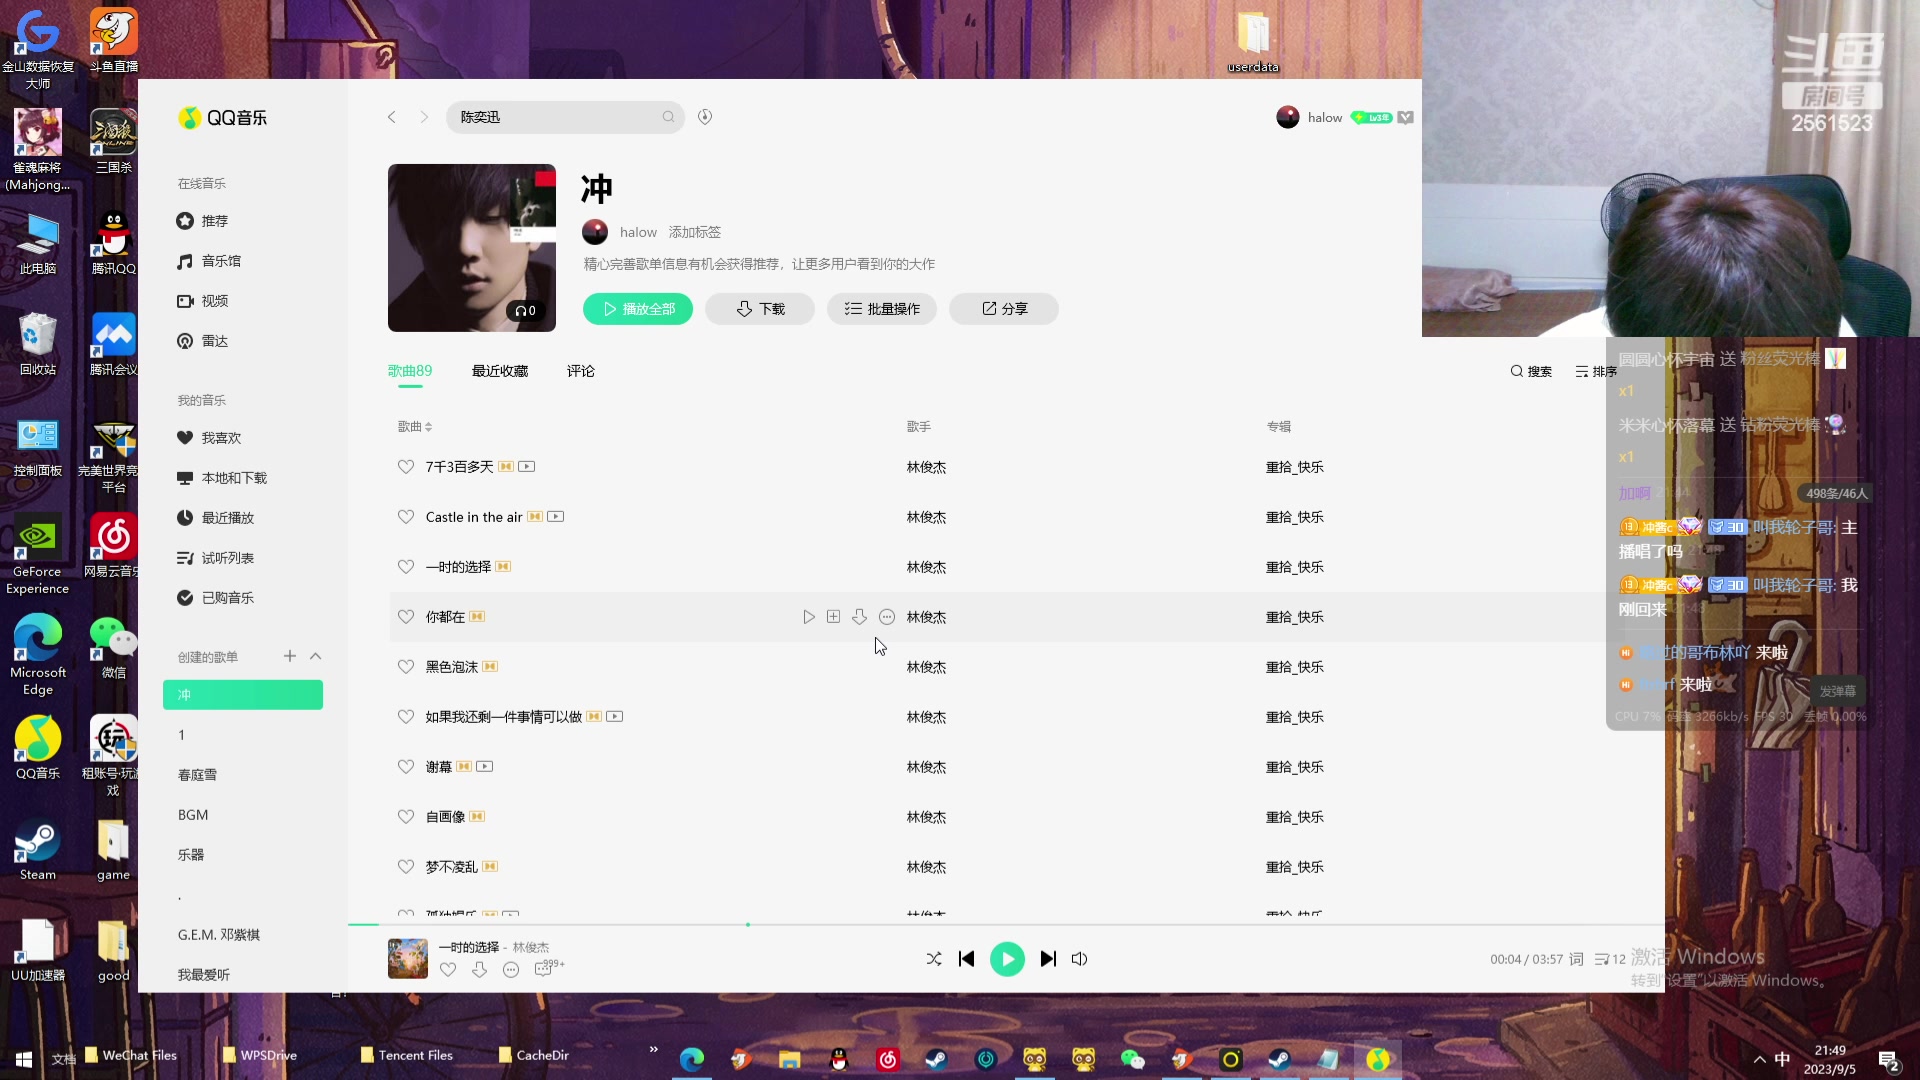
Task: Open the 排序 sort dropdown
Action: pyautogui.click(x=1597, y=371)
